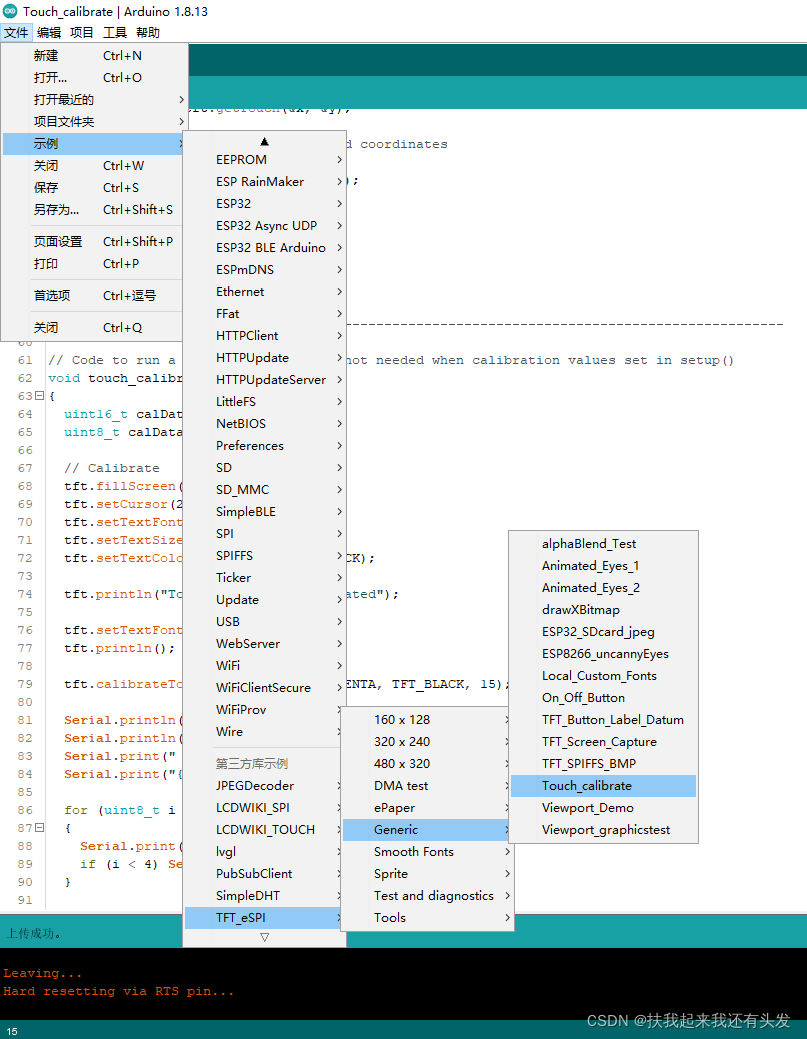
Task: Expand 项目文件夹 submenu
Action: 93,121
